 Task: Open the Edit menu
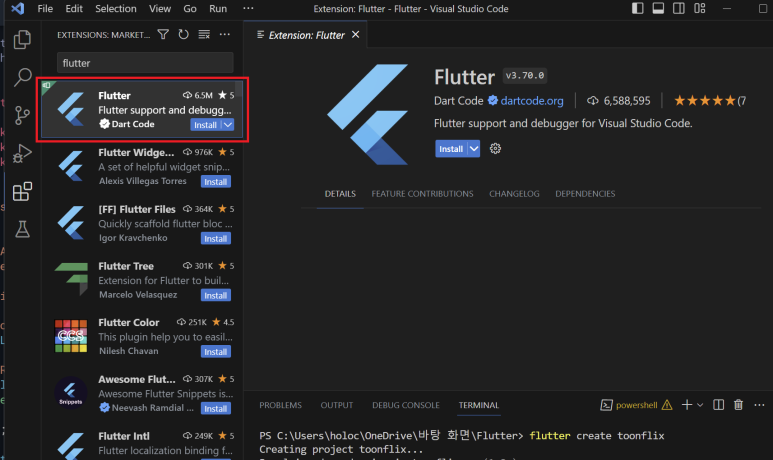pos(74,8)
